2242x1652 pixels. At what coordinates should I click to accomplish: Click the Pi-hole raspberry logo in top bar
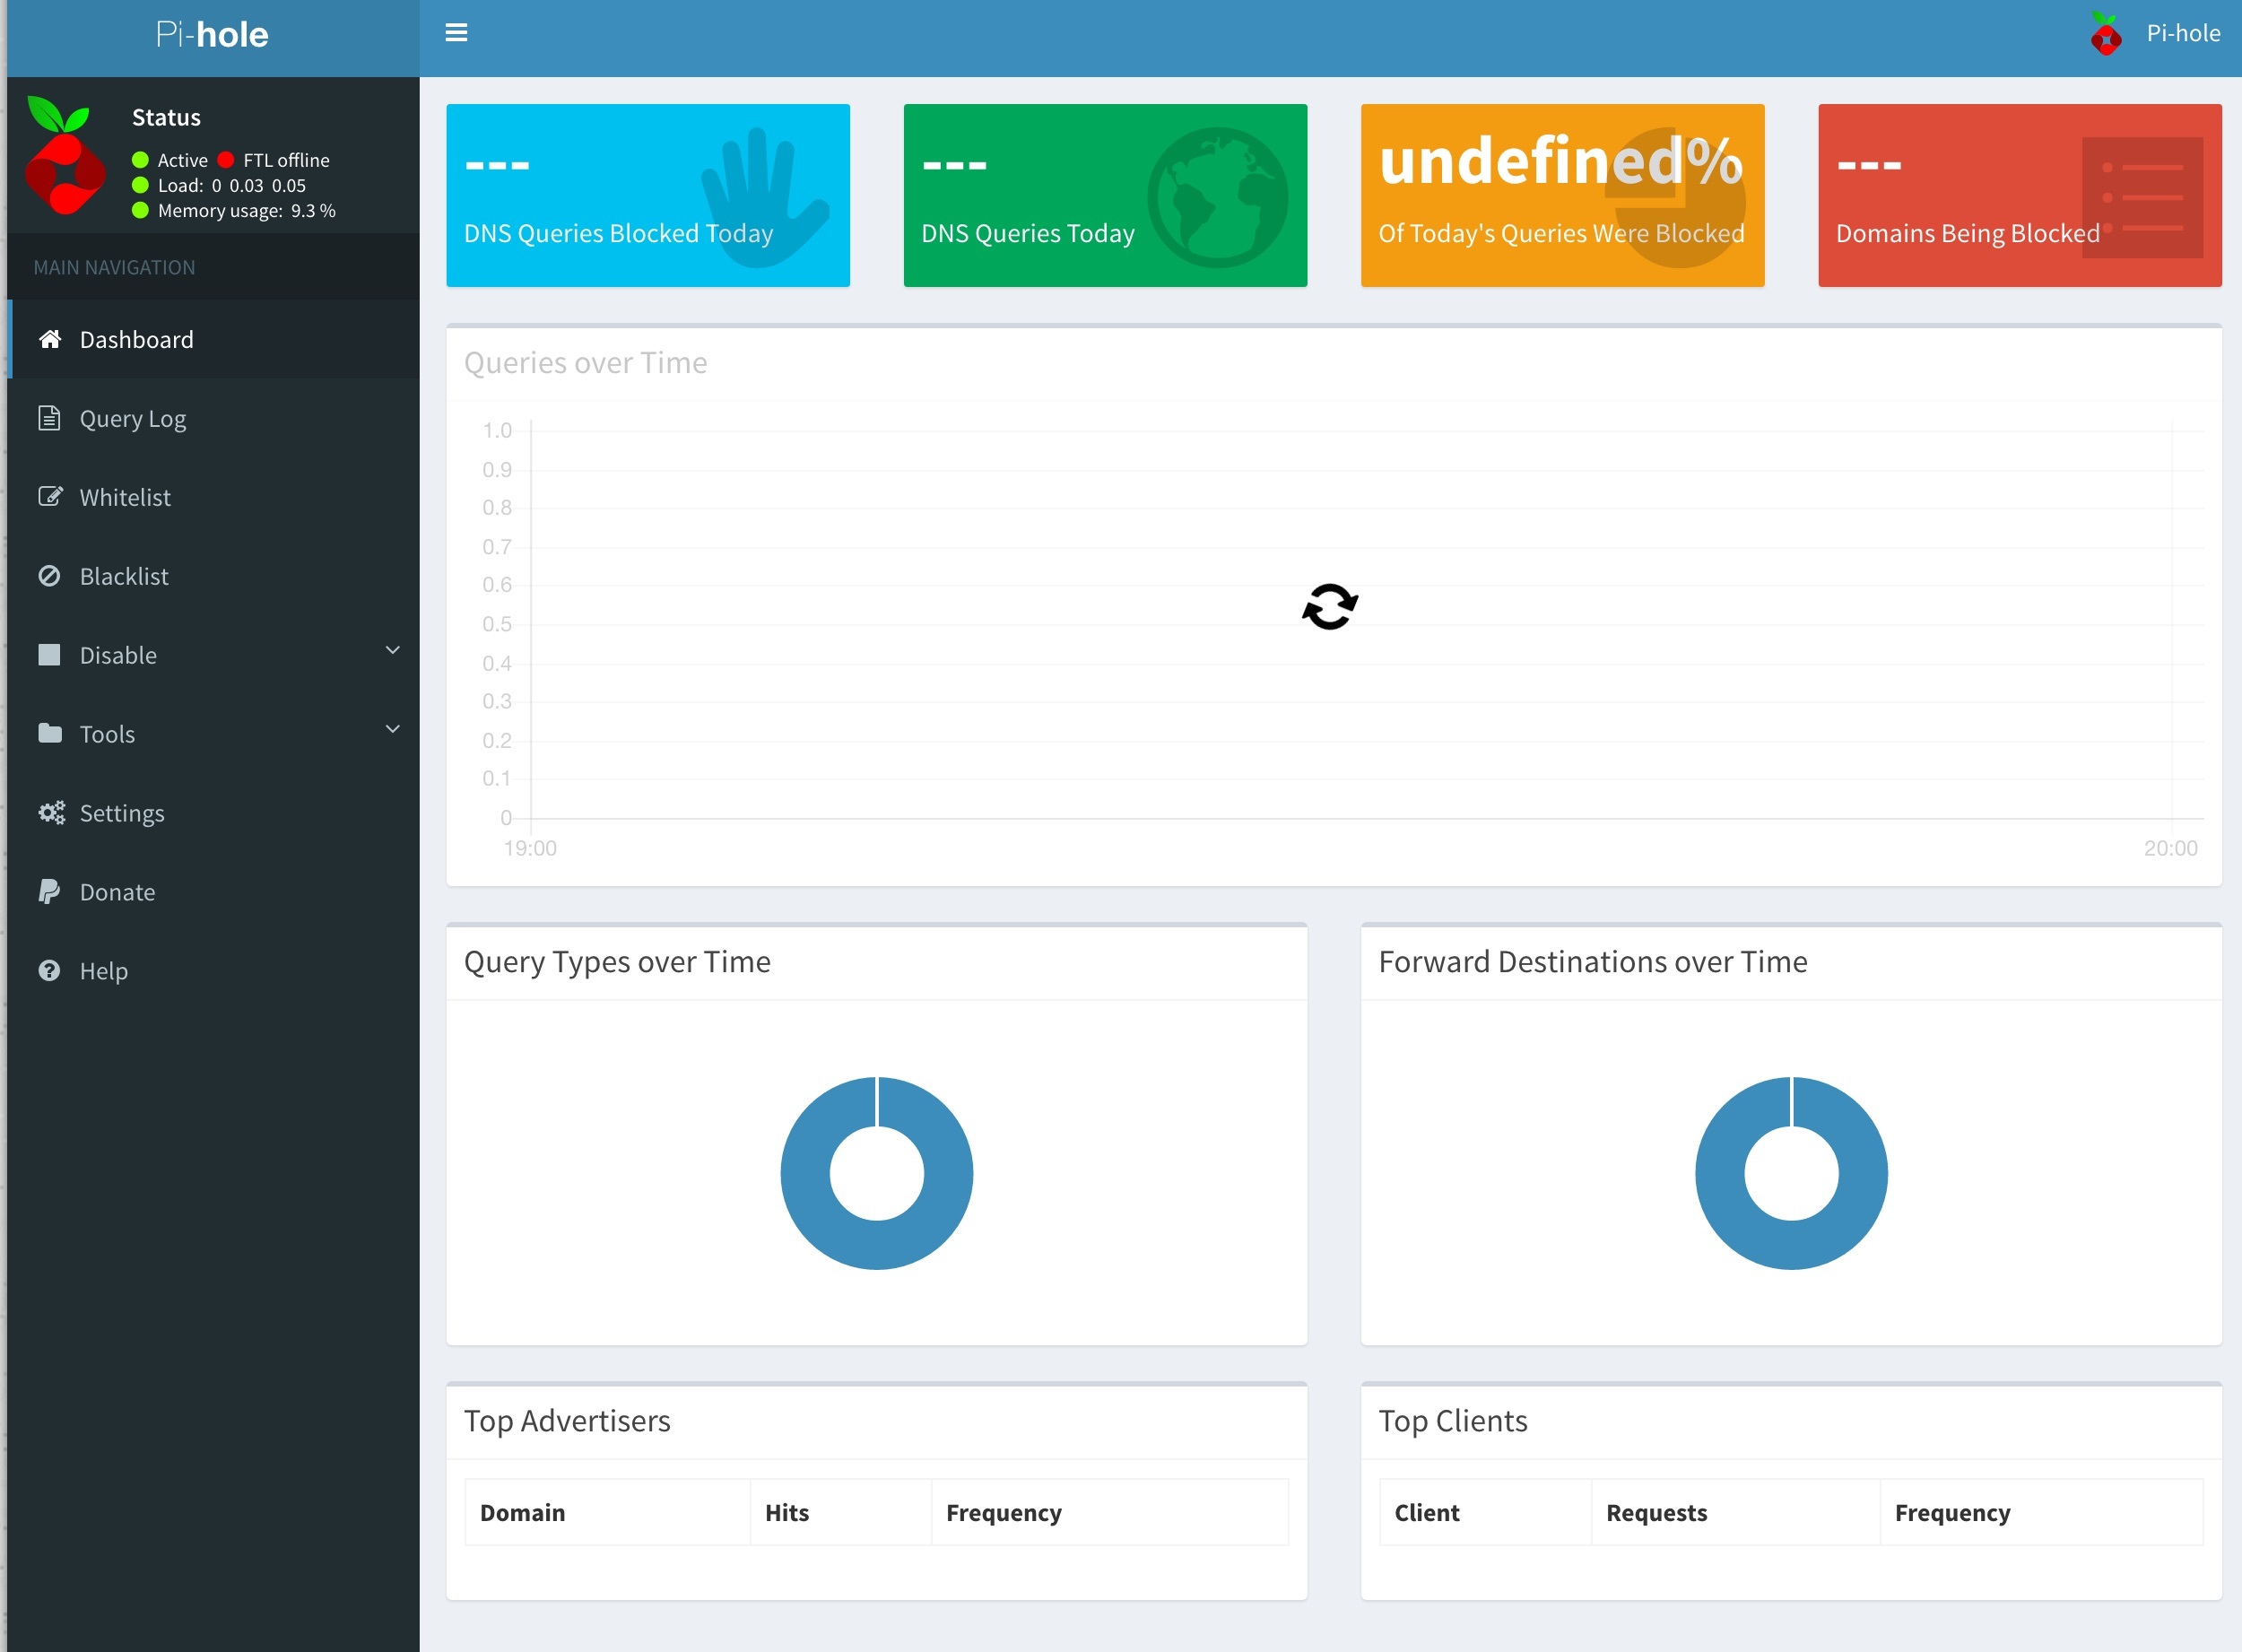coord(2106,35)
